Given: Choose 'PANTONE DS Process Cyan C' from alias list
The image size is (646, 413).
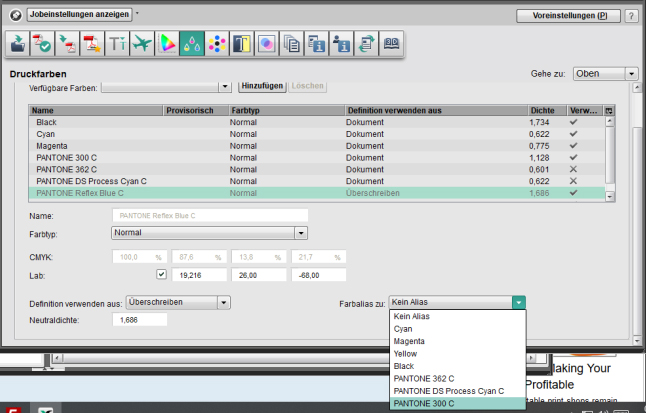Looking at the screenshot, I should click(x=458, y=391).
